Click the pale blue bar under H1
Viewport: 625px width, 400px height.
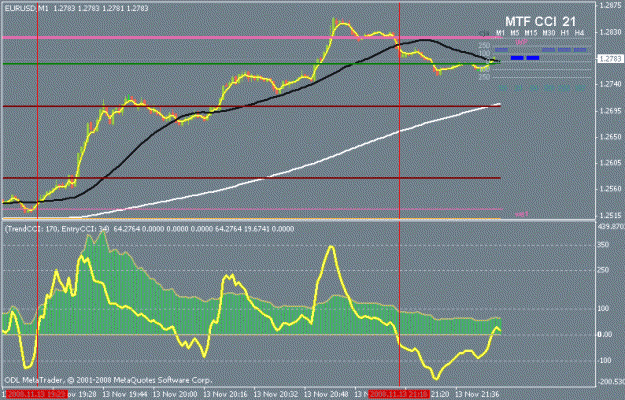point(564,50)
